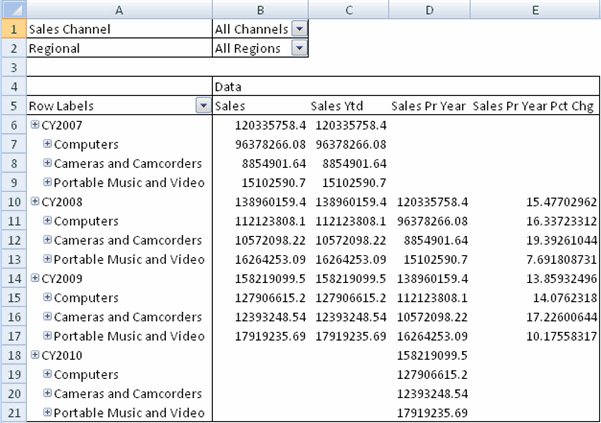Select column E header
Screen dimensions: 601x423
pos(535,9)
